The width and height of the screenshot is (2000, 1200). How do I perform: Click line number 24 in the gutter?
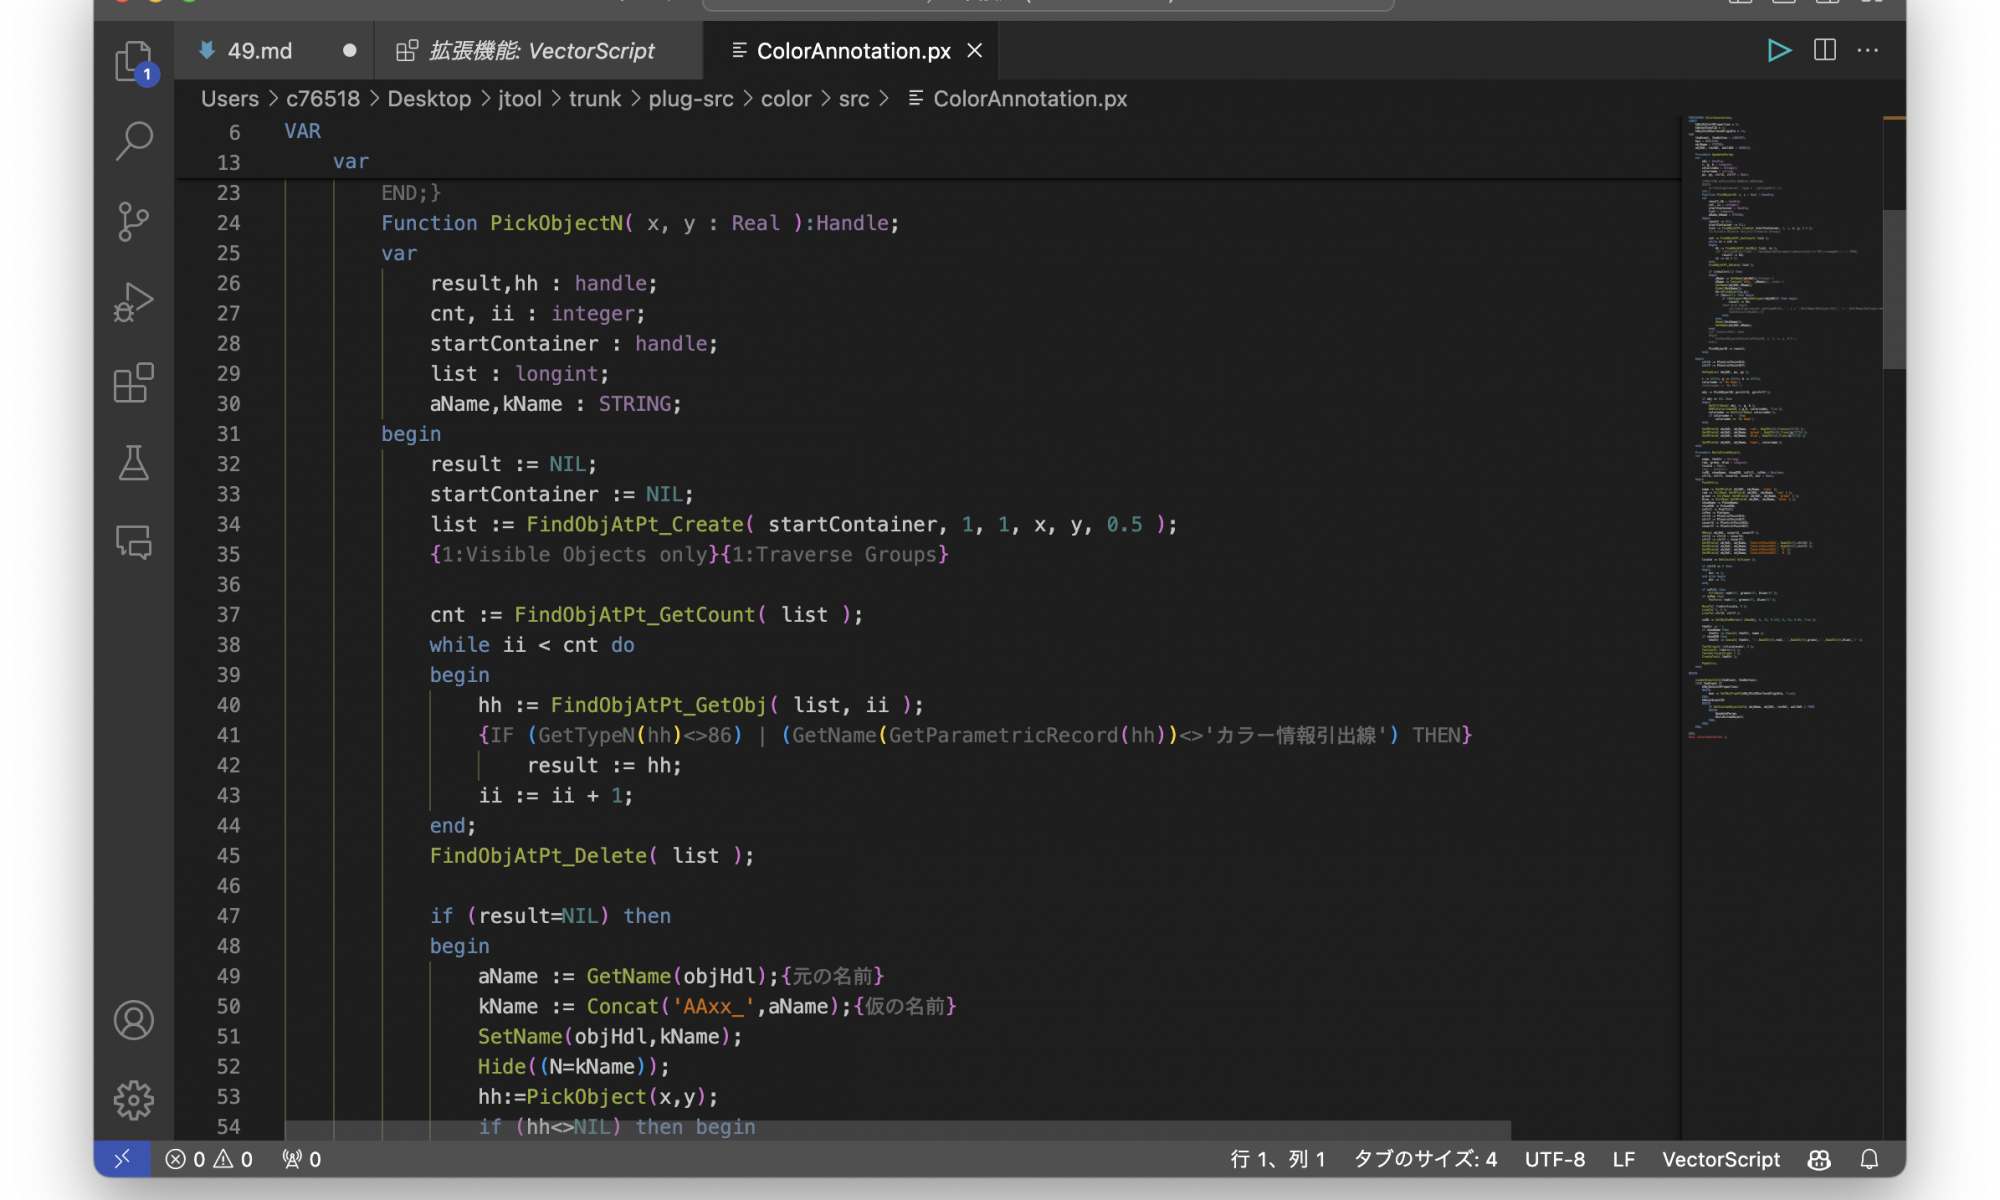228,223
